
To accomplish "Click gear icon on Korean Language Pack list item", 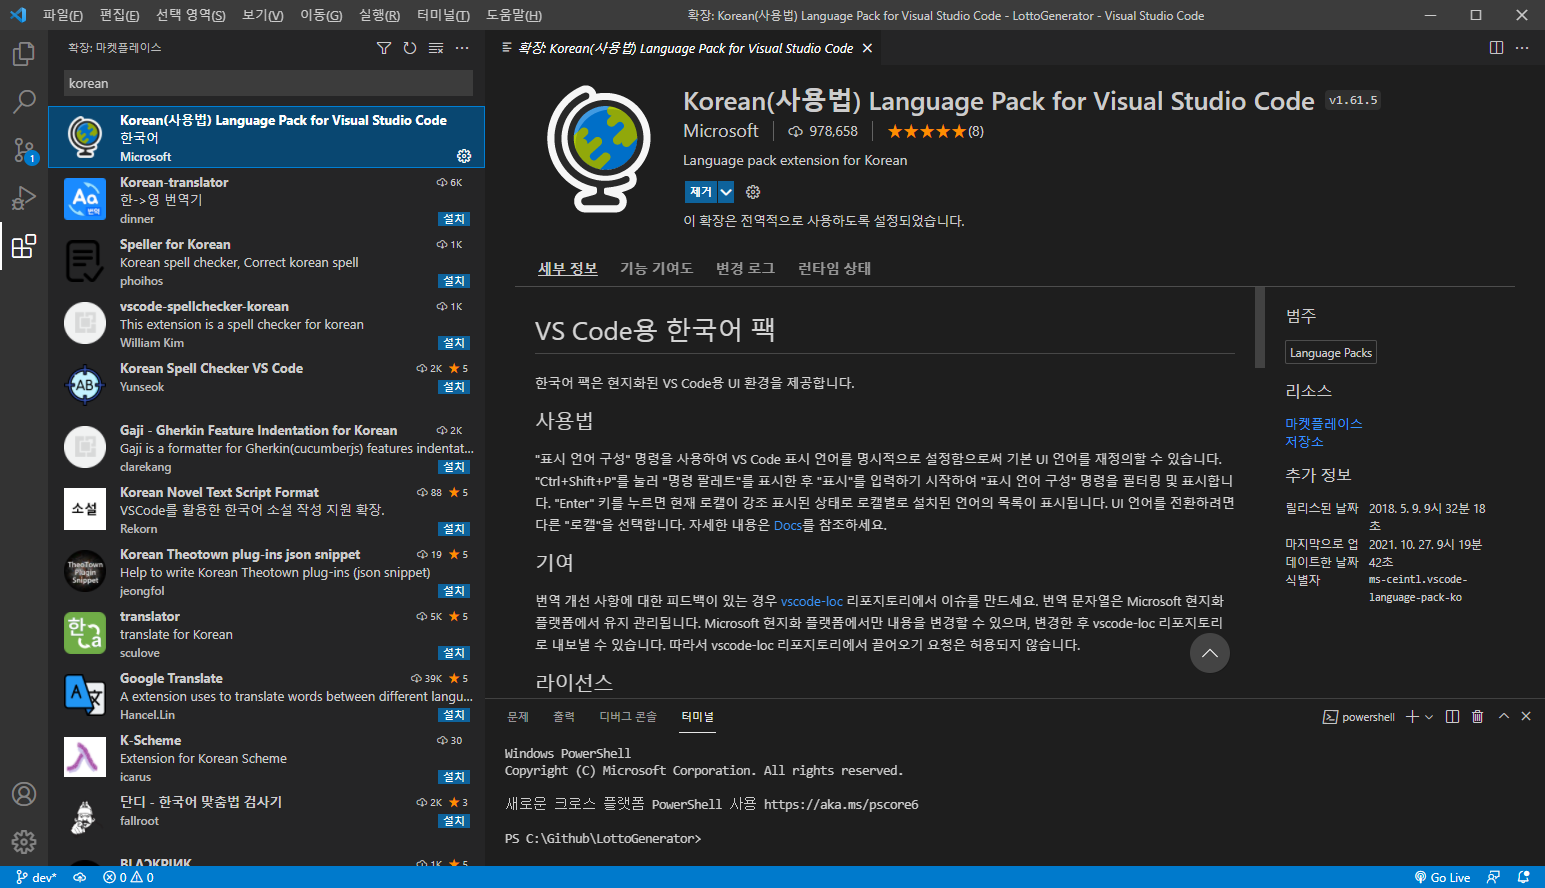I will click(x=464, y=156).
